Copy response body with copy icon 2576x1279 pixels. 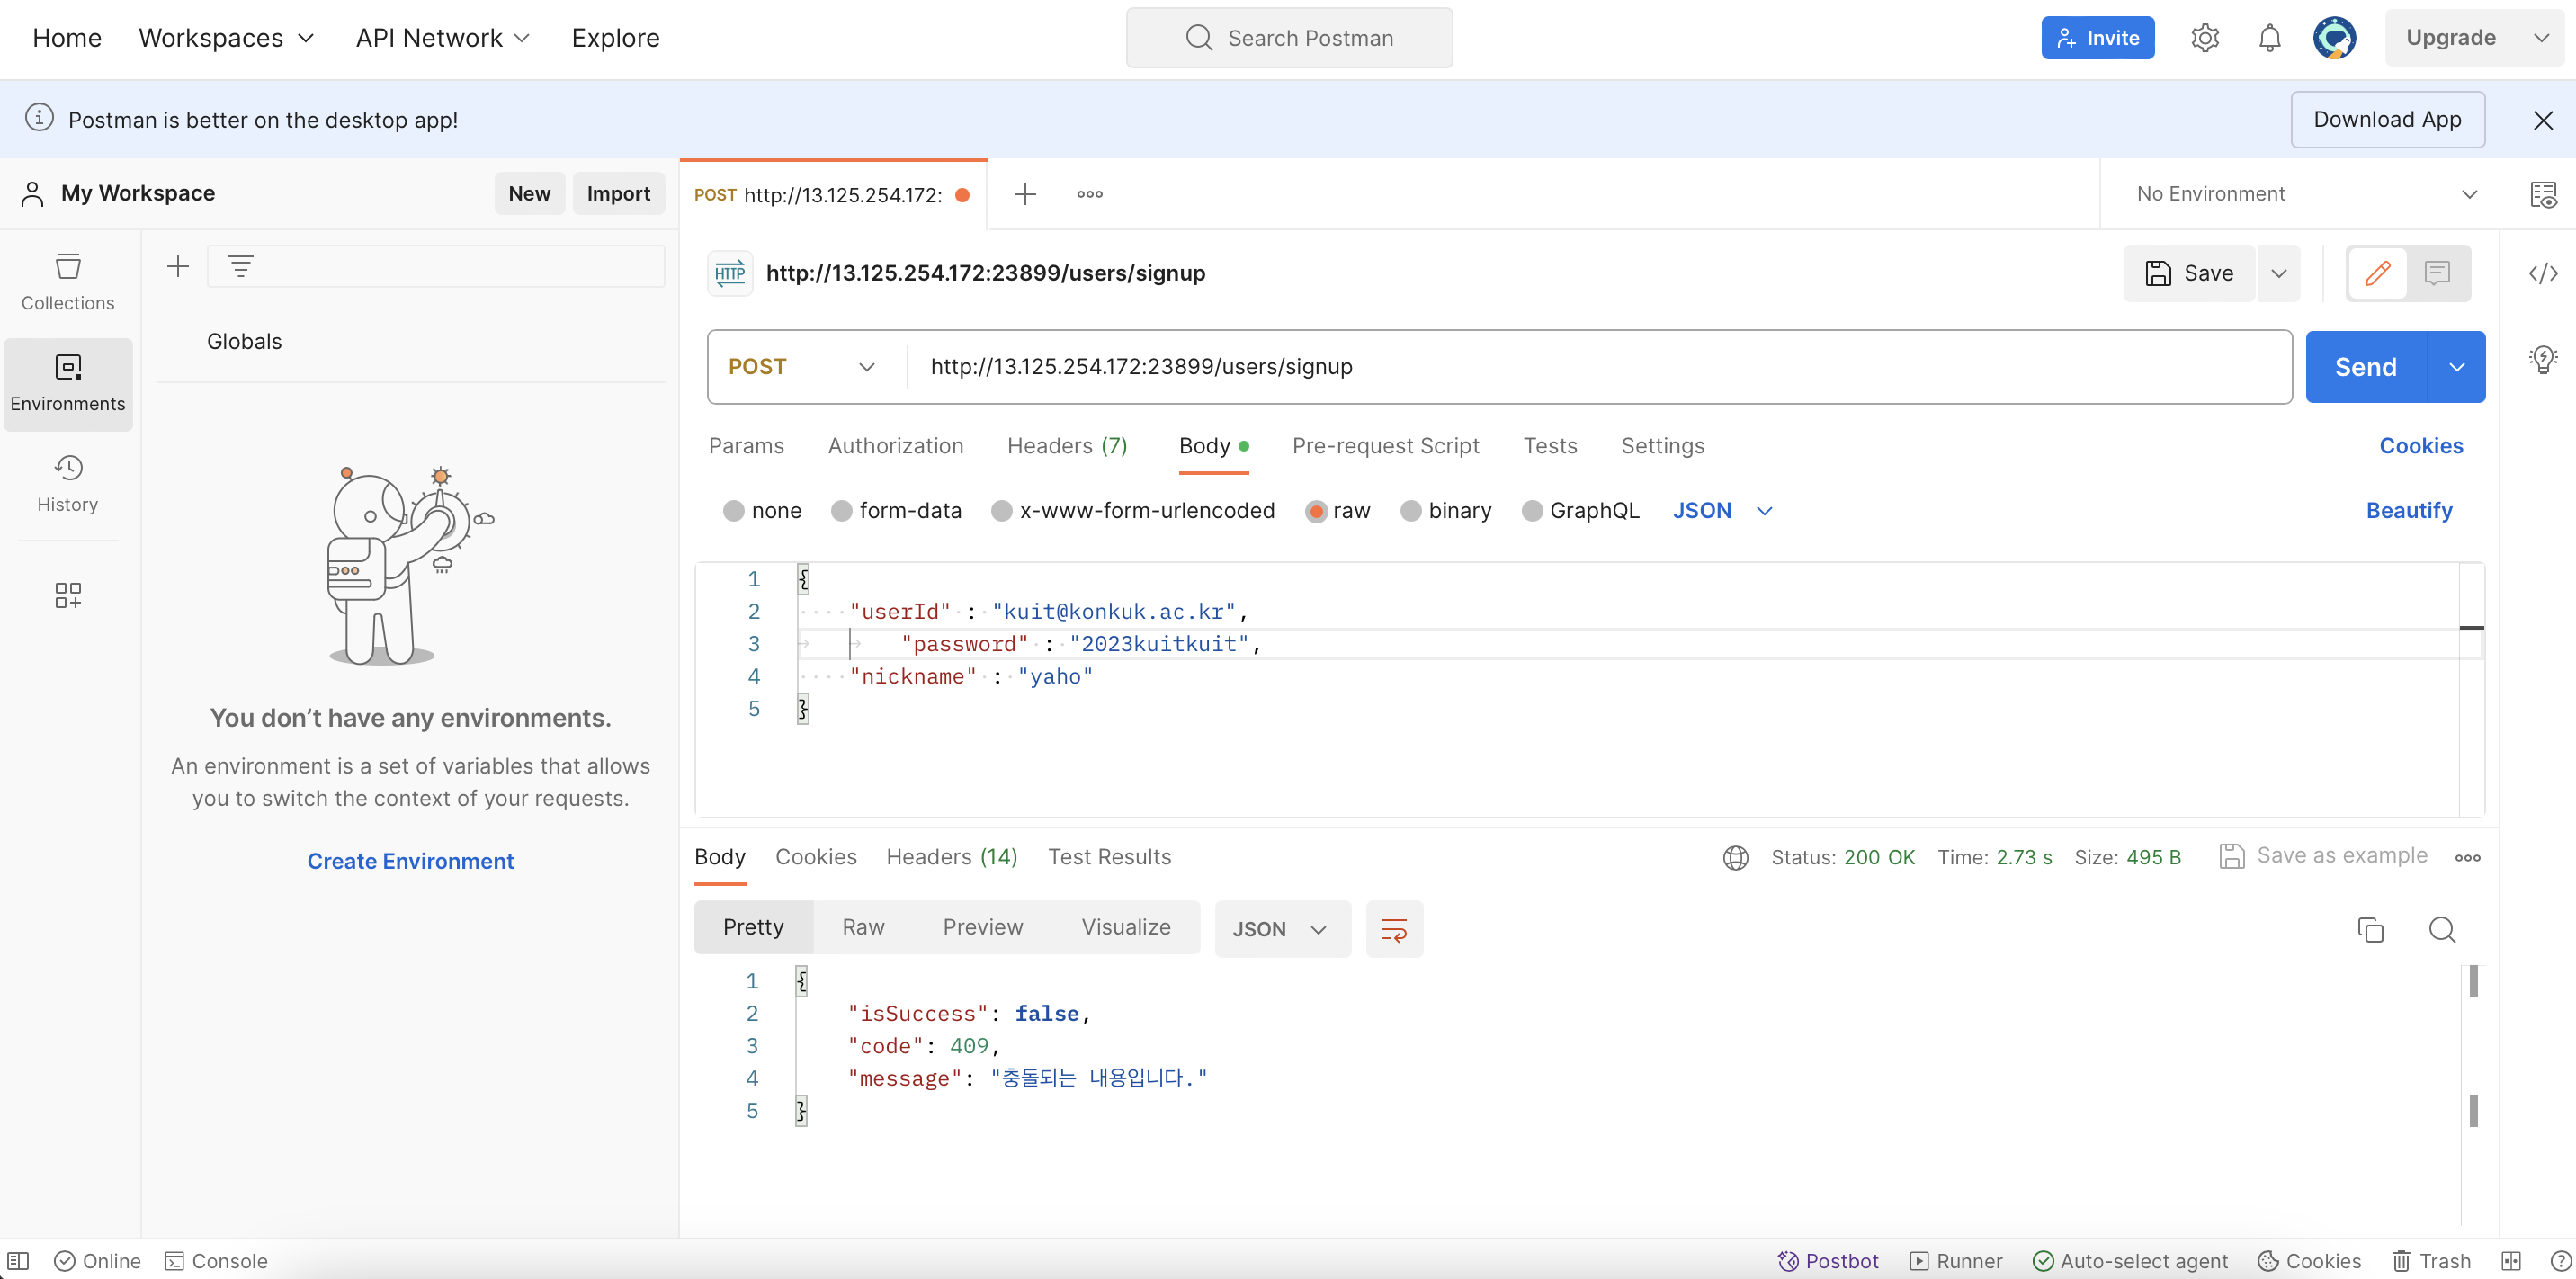(x=2370, y=929)
